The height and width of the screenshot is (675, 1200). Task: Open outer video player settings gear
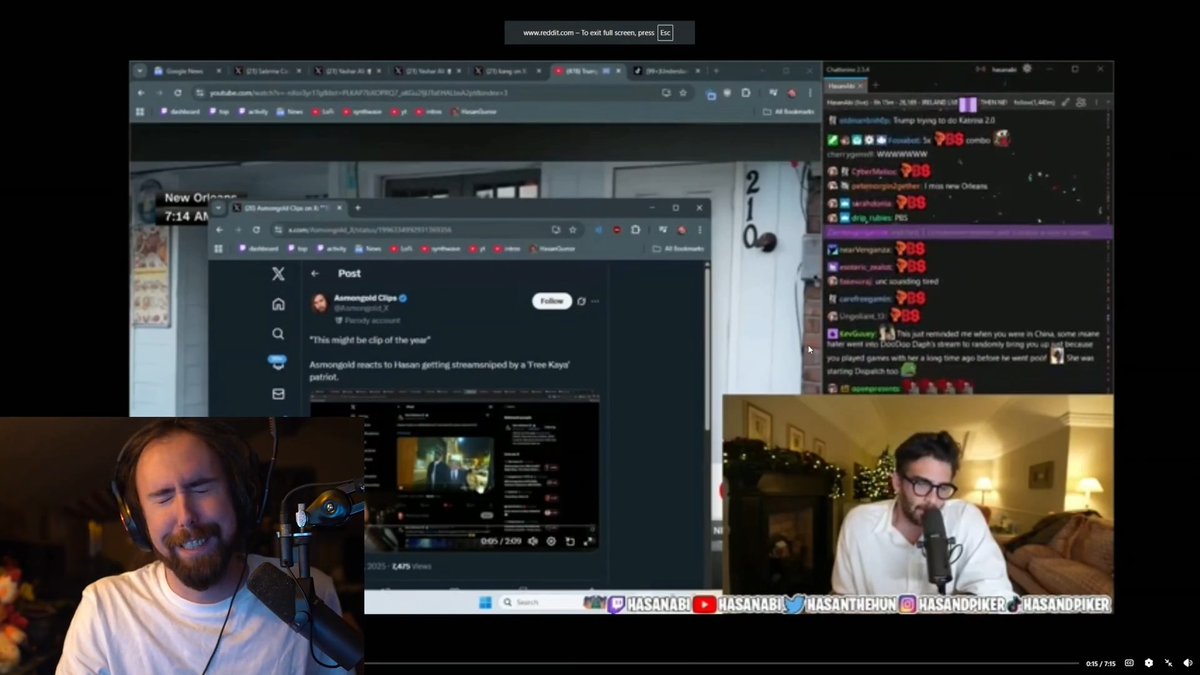click(1148, 663)
